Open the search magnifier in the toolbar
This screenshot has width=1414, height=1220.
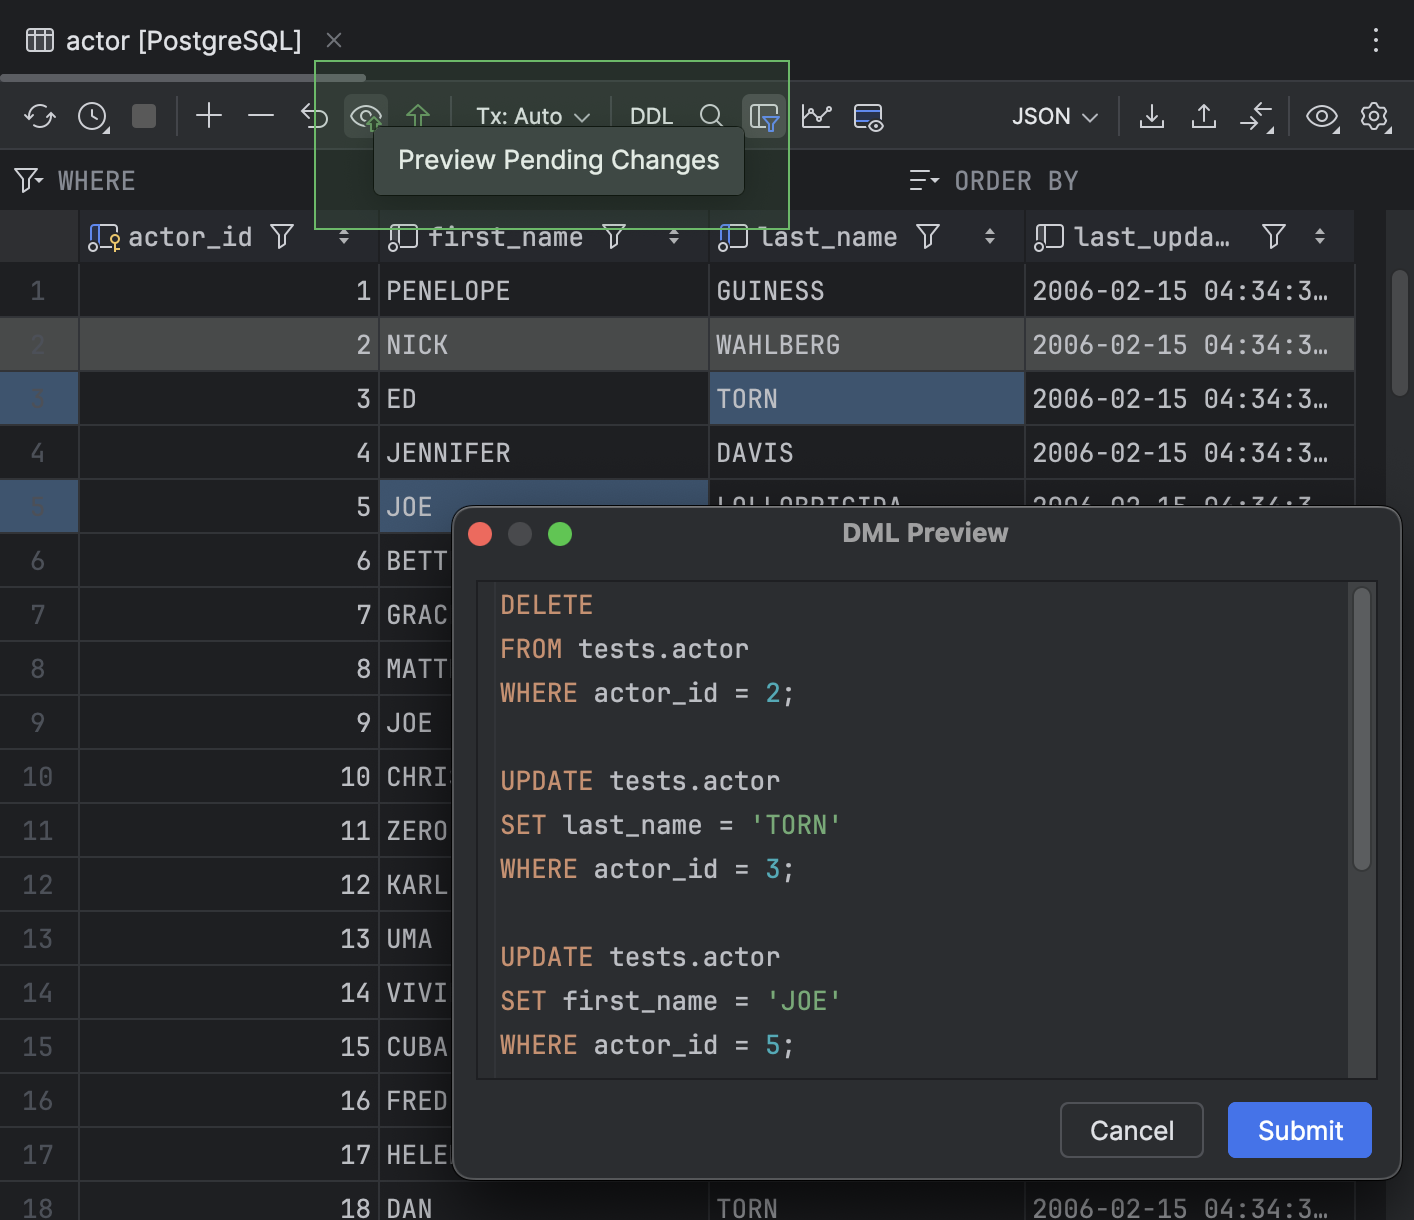(x=711, y=115)
